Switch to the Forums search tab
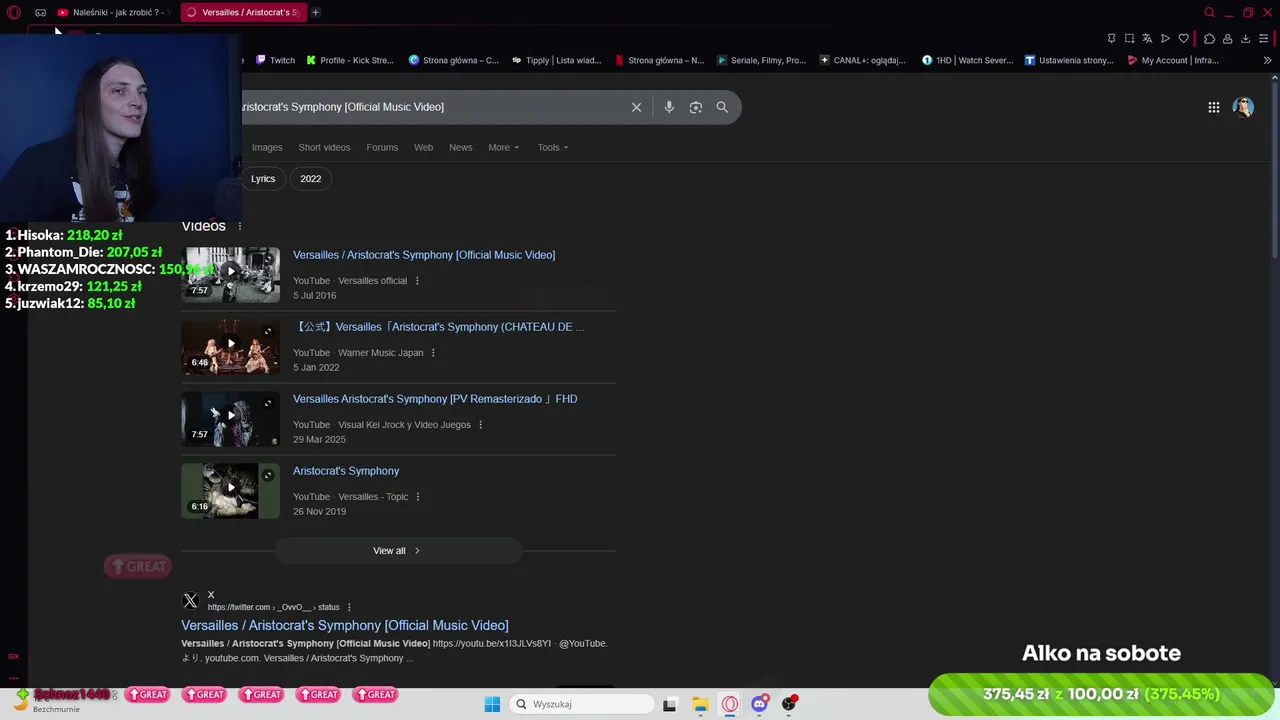Screen dimensions: 1280x720 coord(382,147)
